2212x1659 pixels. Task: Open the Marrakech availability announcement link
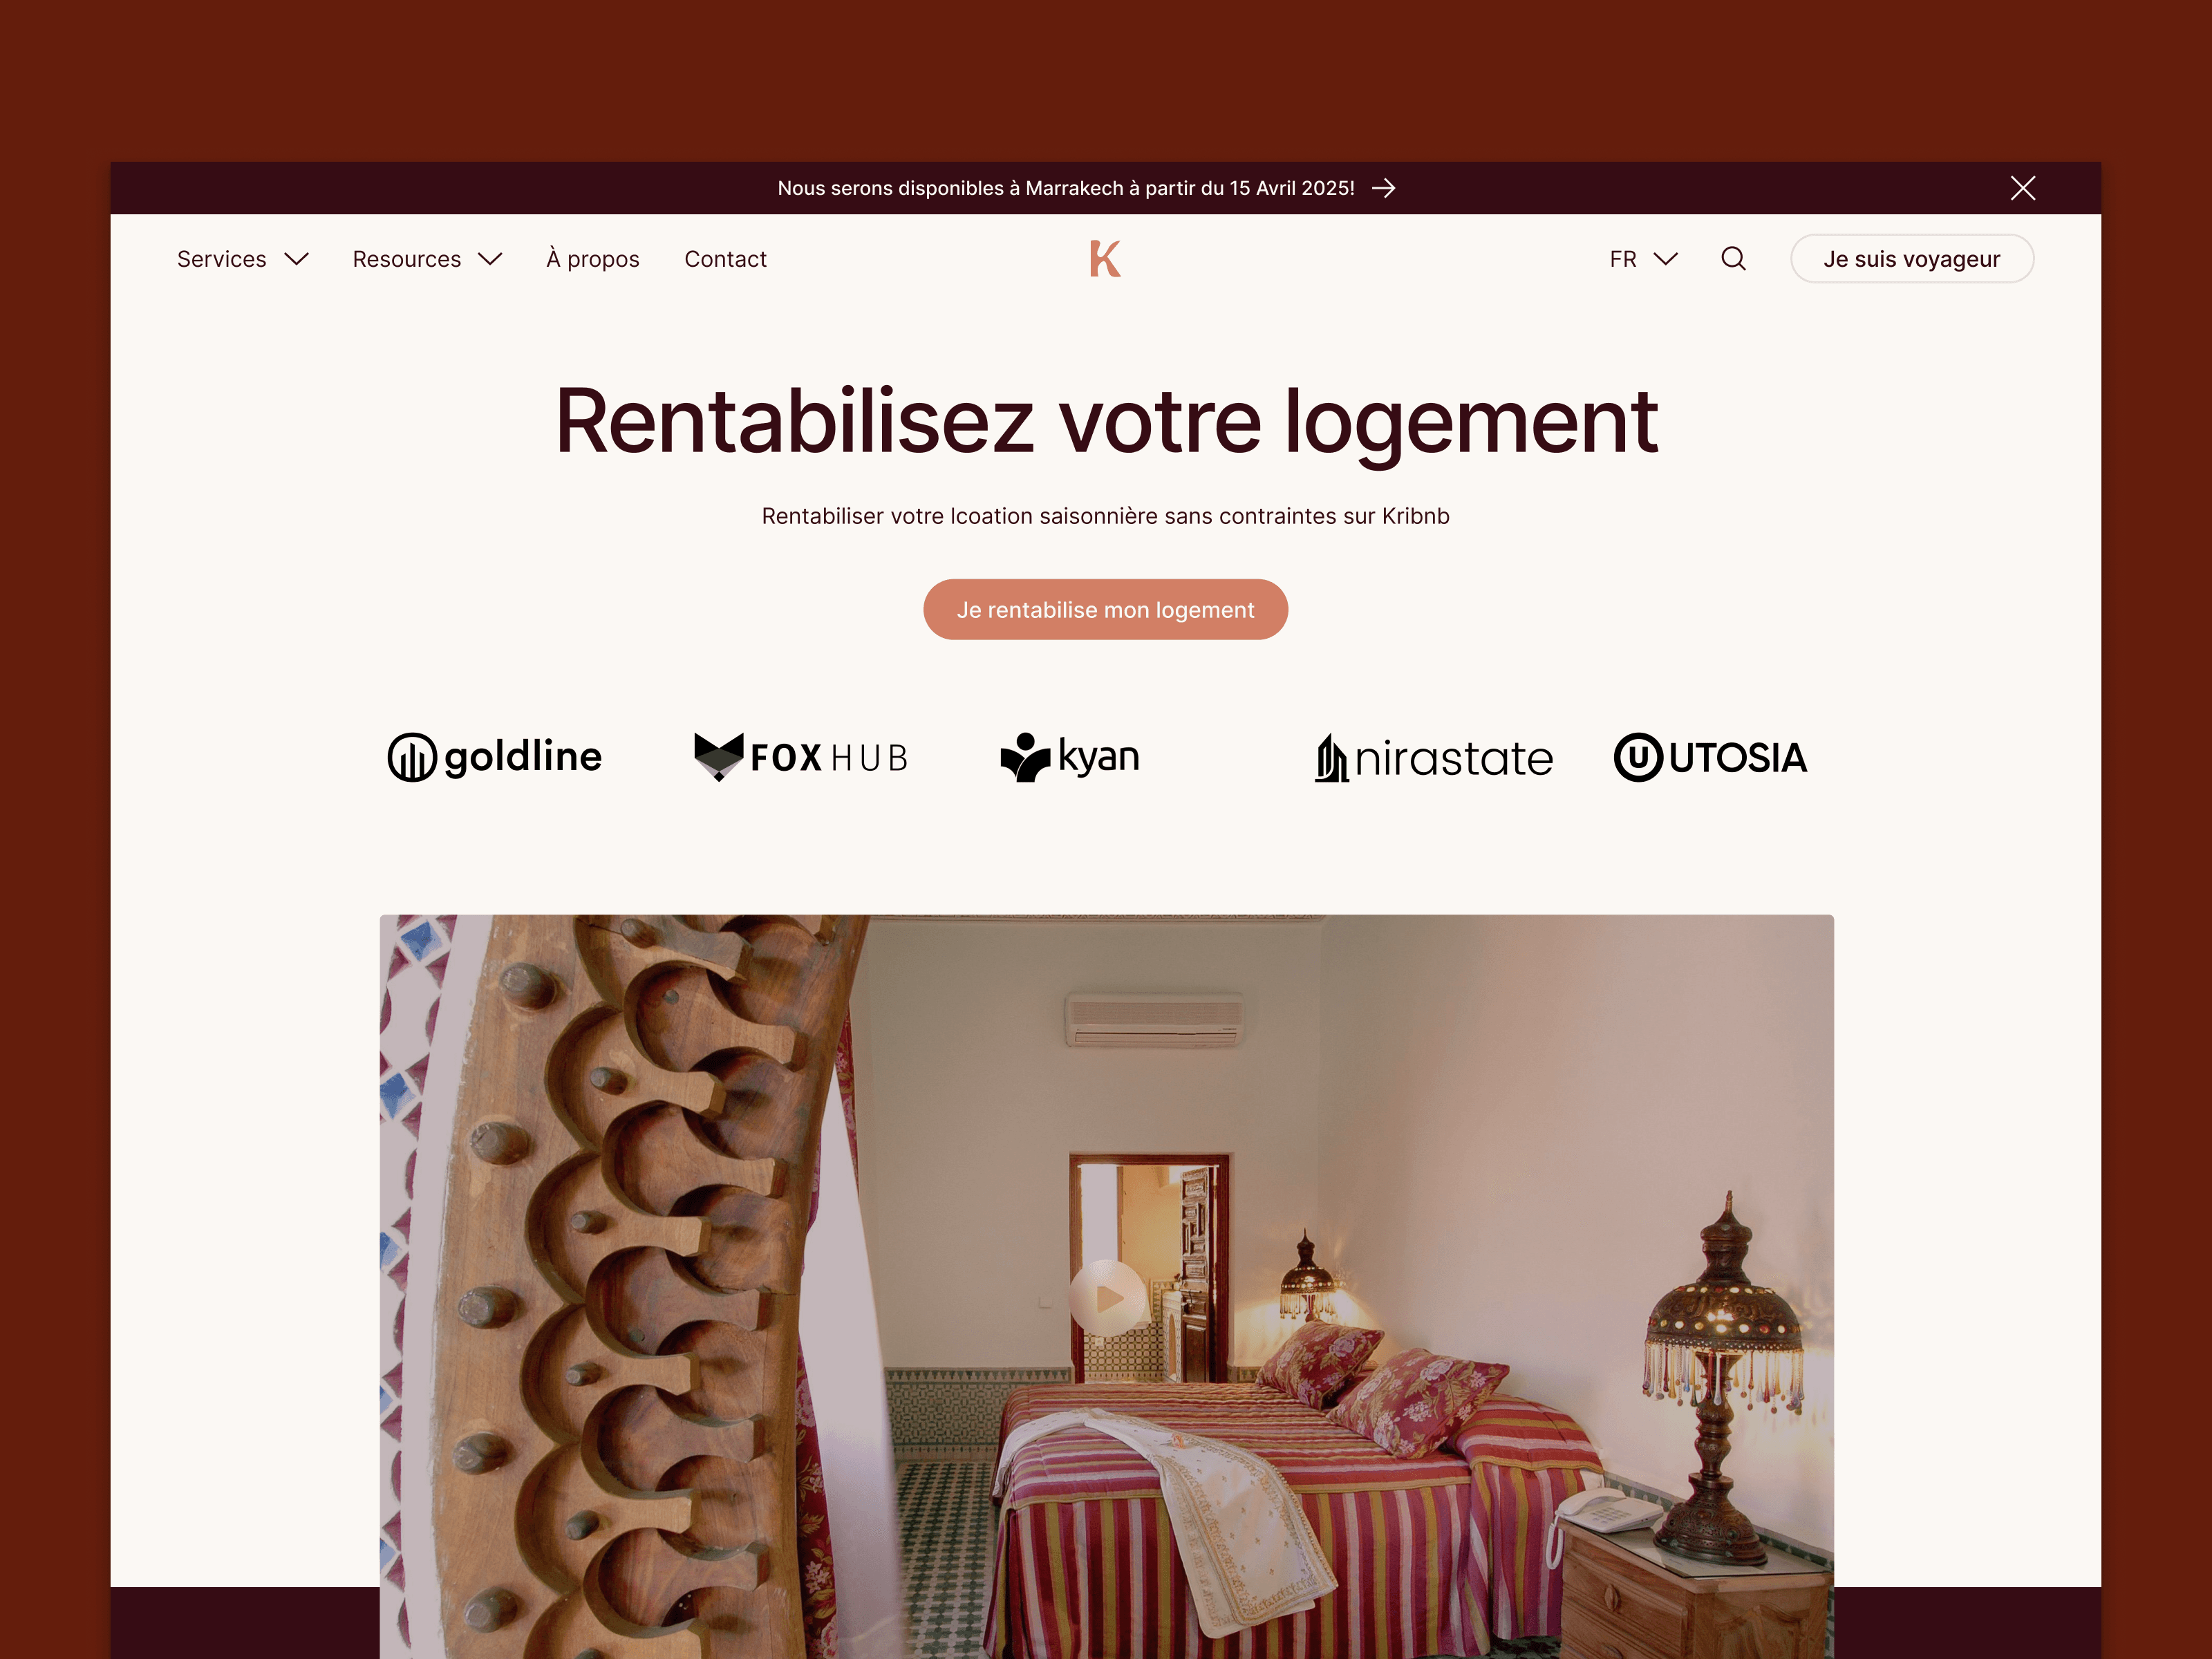pos(1066,188)
